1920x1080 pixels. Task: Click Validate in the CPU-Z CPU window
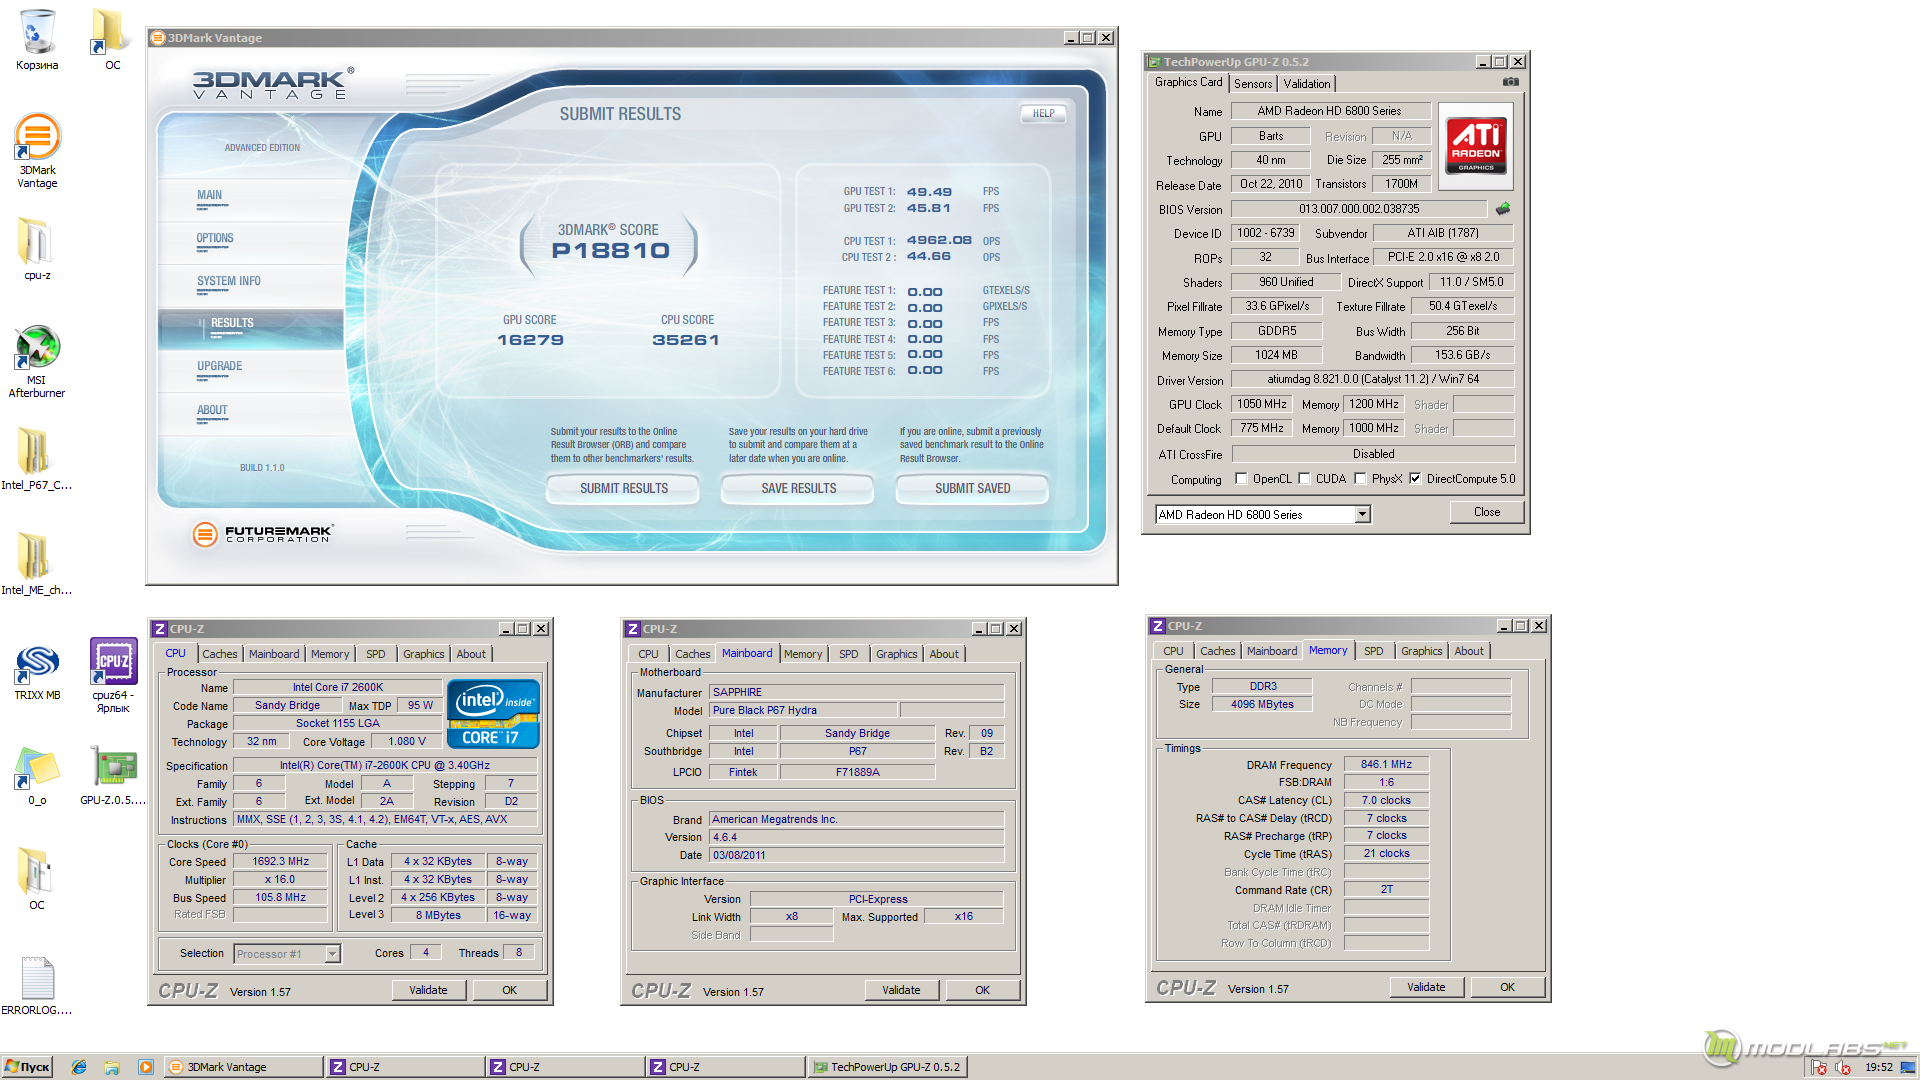coord(428,990)
